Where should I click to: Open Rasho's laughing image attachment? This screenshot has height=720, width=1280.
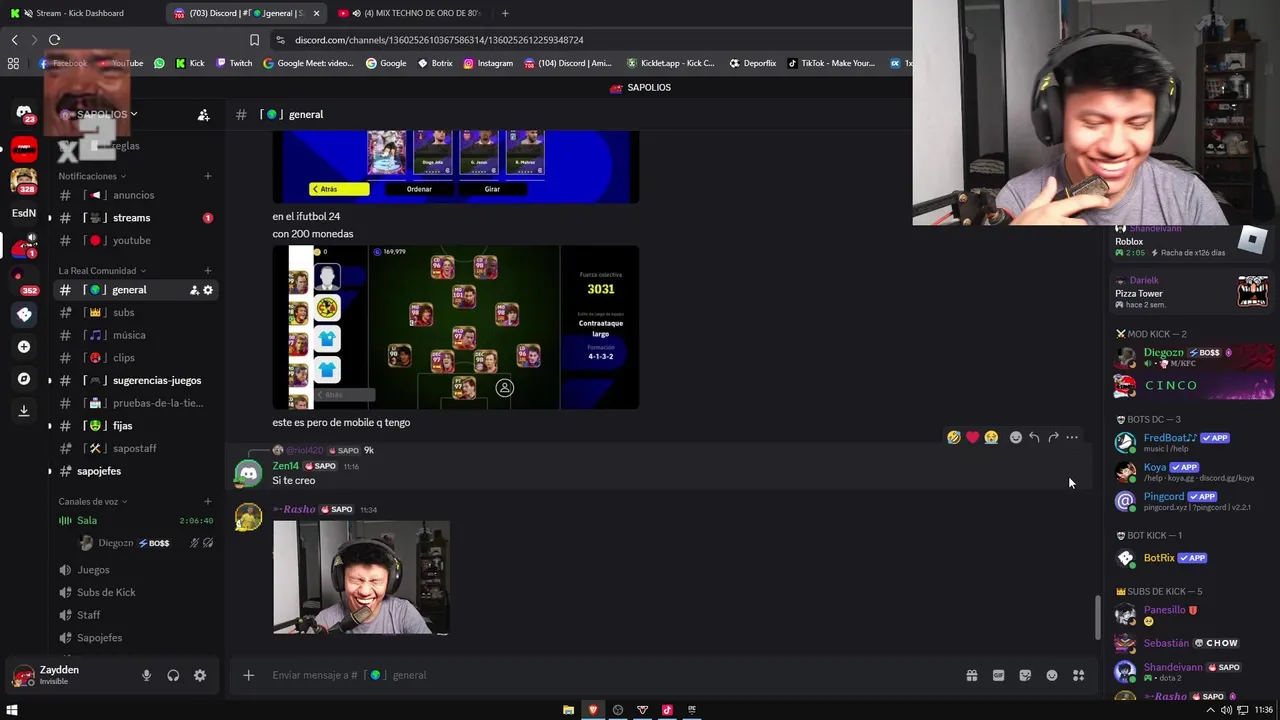coord(361,577)
